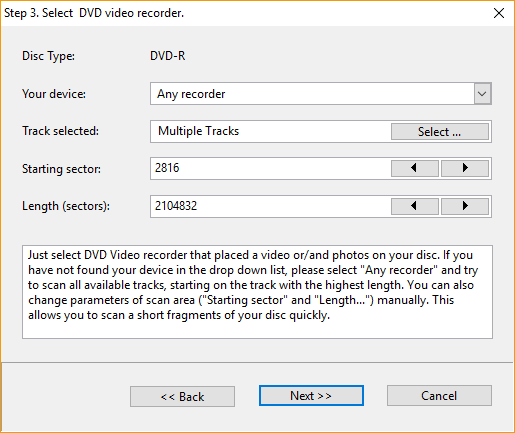This screenshot has height=433, width=515.
Task: Increase the Starting sector with right arrow
Action: pos(465,168)
